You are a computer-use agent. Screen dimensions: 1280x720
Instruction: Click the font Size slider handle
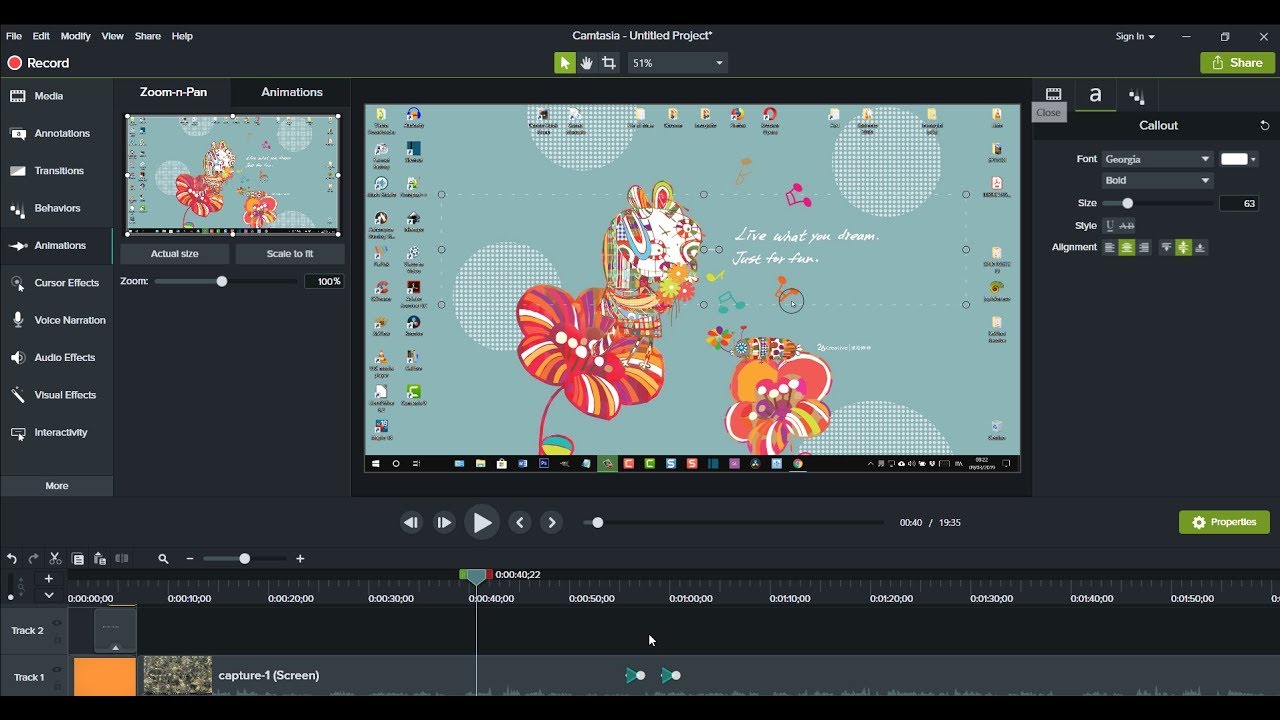click(1128, 203)
